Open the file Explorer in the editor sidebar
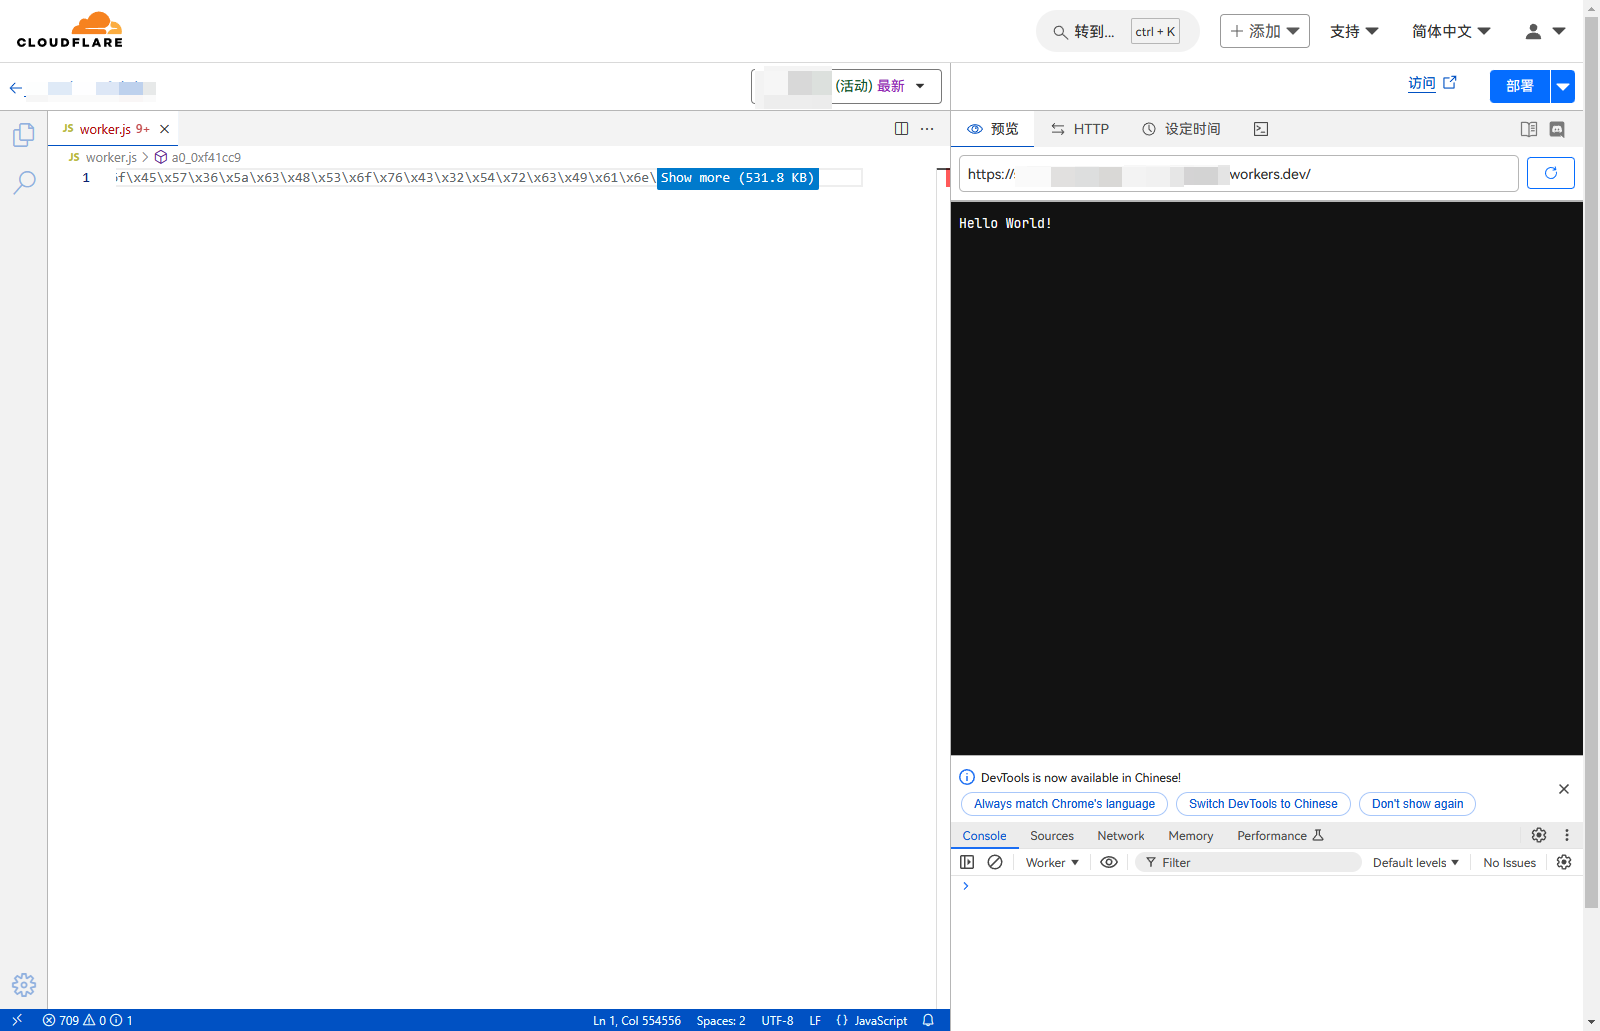Image resolution: width=1600 pixels, height=1031 pixels. 23,134
